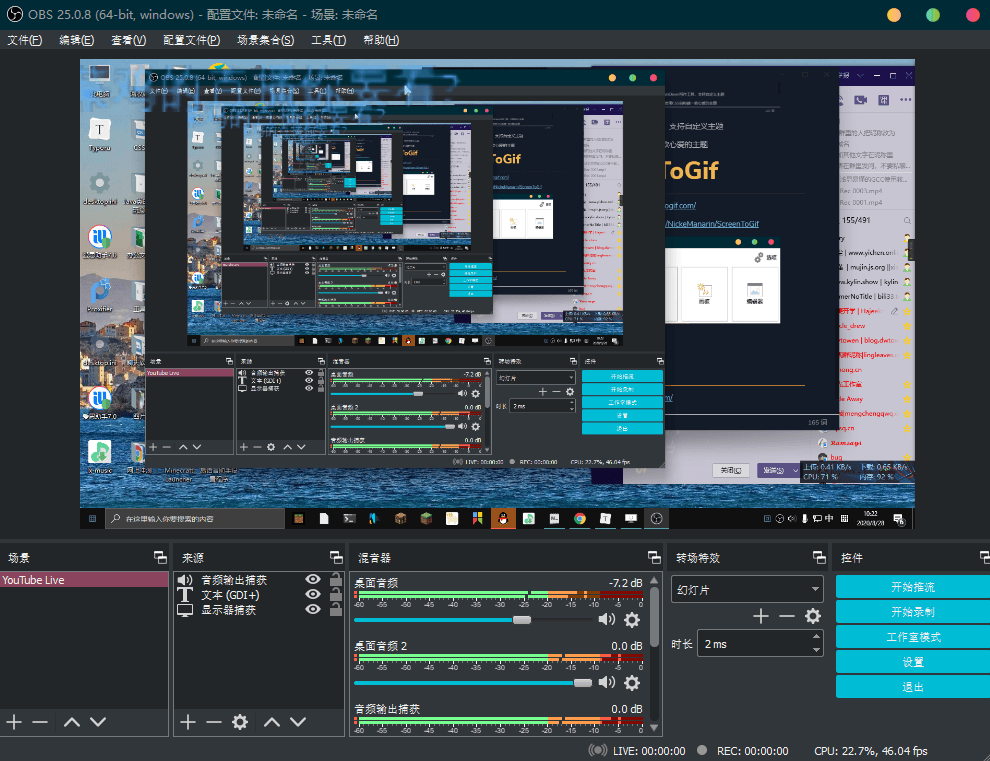Add a new source with the plus icon
Viewport: 990px width, 761px height.
[188, 722]
